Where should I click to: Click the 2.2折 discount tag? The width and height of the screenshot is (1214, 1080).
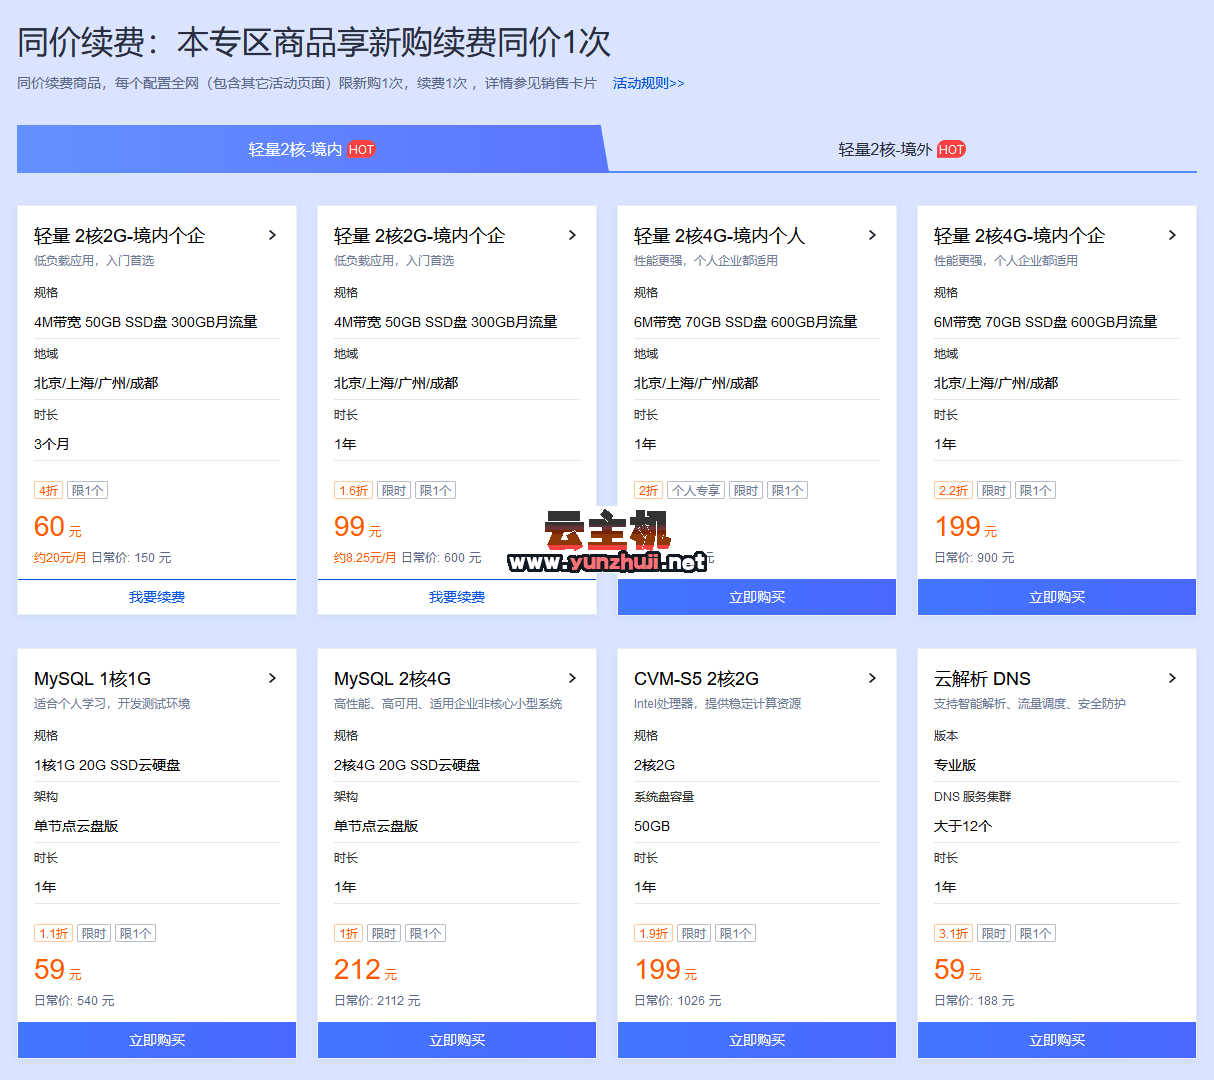click(x=953, y=490)
